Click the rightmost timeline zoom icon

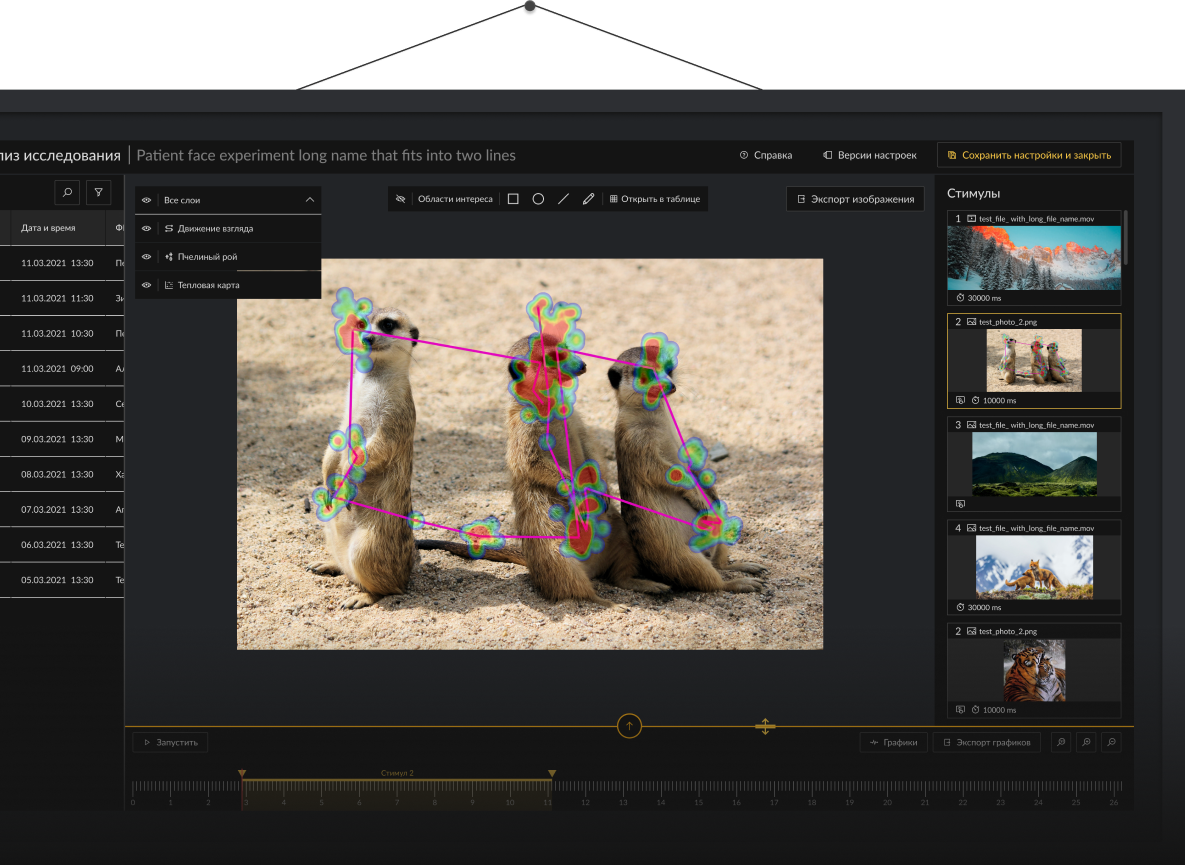point(1109,742)
